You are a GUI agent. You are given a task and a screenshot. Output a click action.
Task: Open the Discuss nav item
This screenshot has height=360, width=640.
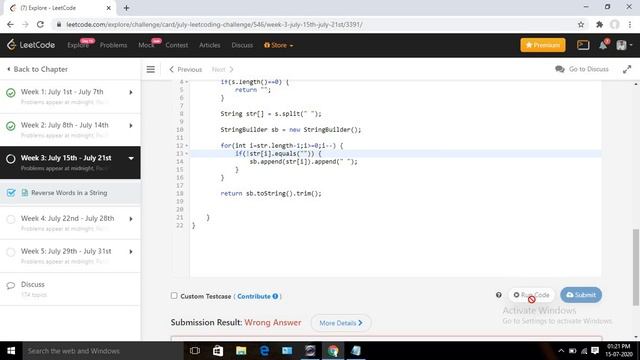(242, 45)
